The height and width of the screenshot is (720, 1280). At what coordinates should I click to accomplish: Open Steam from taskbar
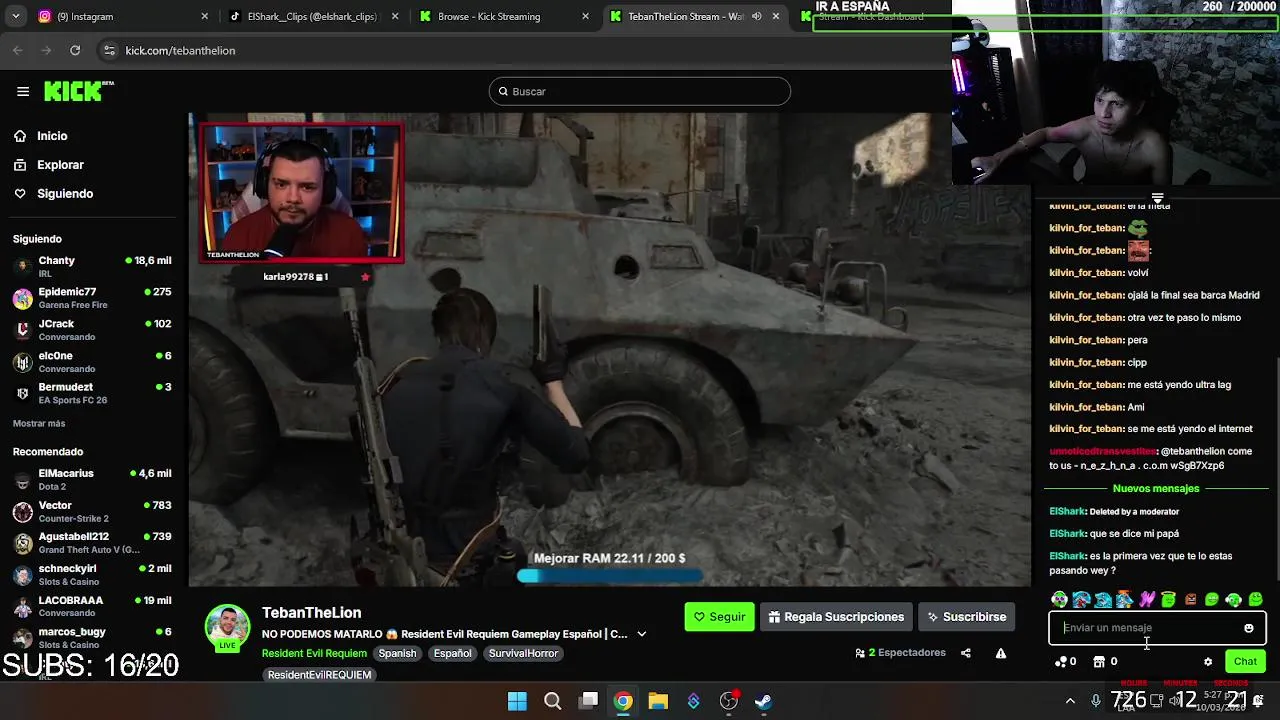pyautogui.click(x=763, y=701)
